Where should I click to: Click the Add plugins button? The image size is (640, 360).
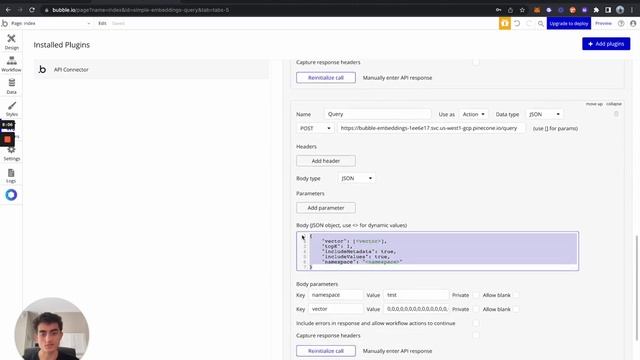[x=606, y=44]
